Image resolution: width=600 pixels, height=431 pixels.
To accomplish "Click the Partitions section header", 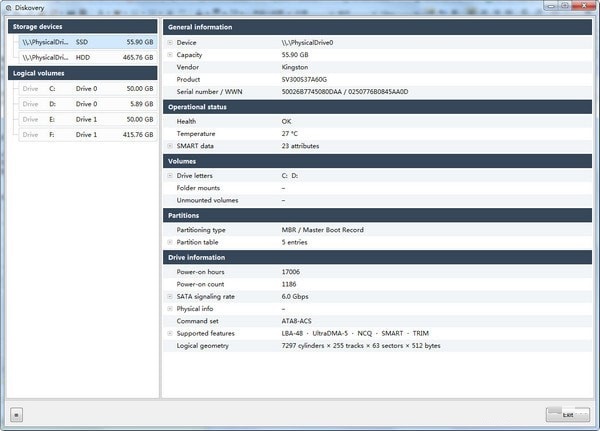I will 377,216.
